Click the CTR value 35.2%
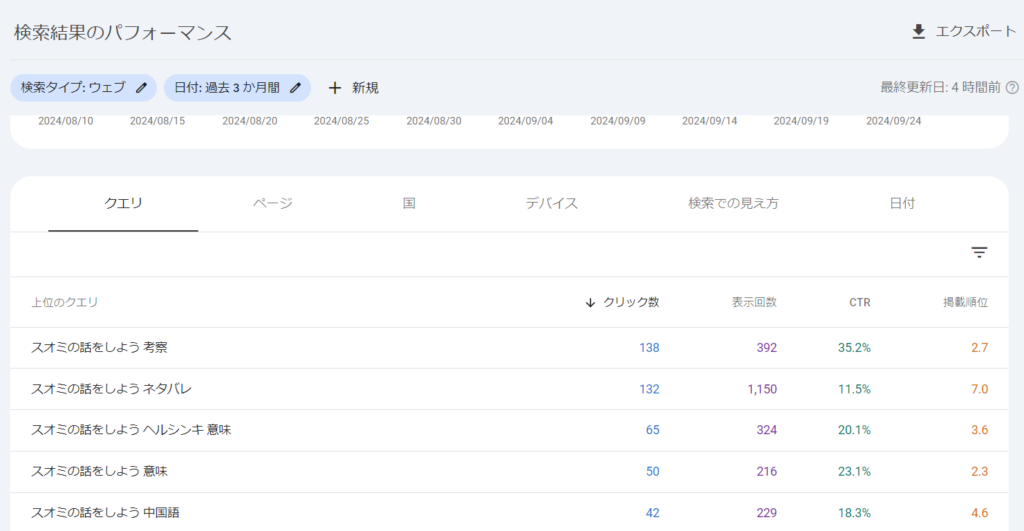The height and width of the screenshot is (531, 1024). pos(854,347)
